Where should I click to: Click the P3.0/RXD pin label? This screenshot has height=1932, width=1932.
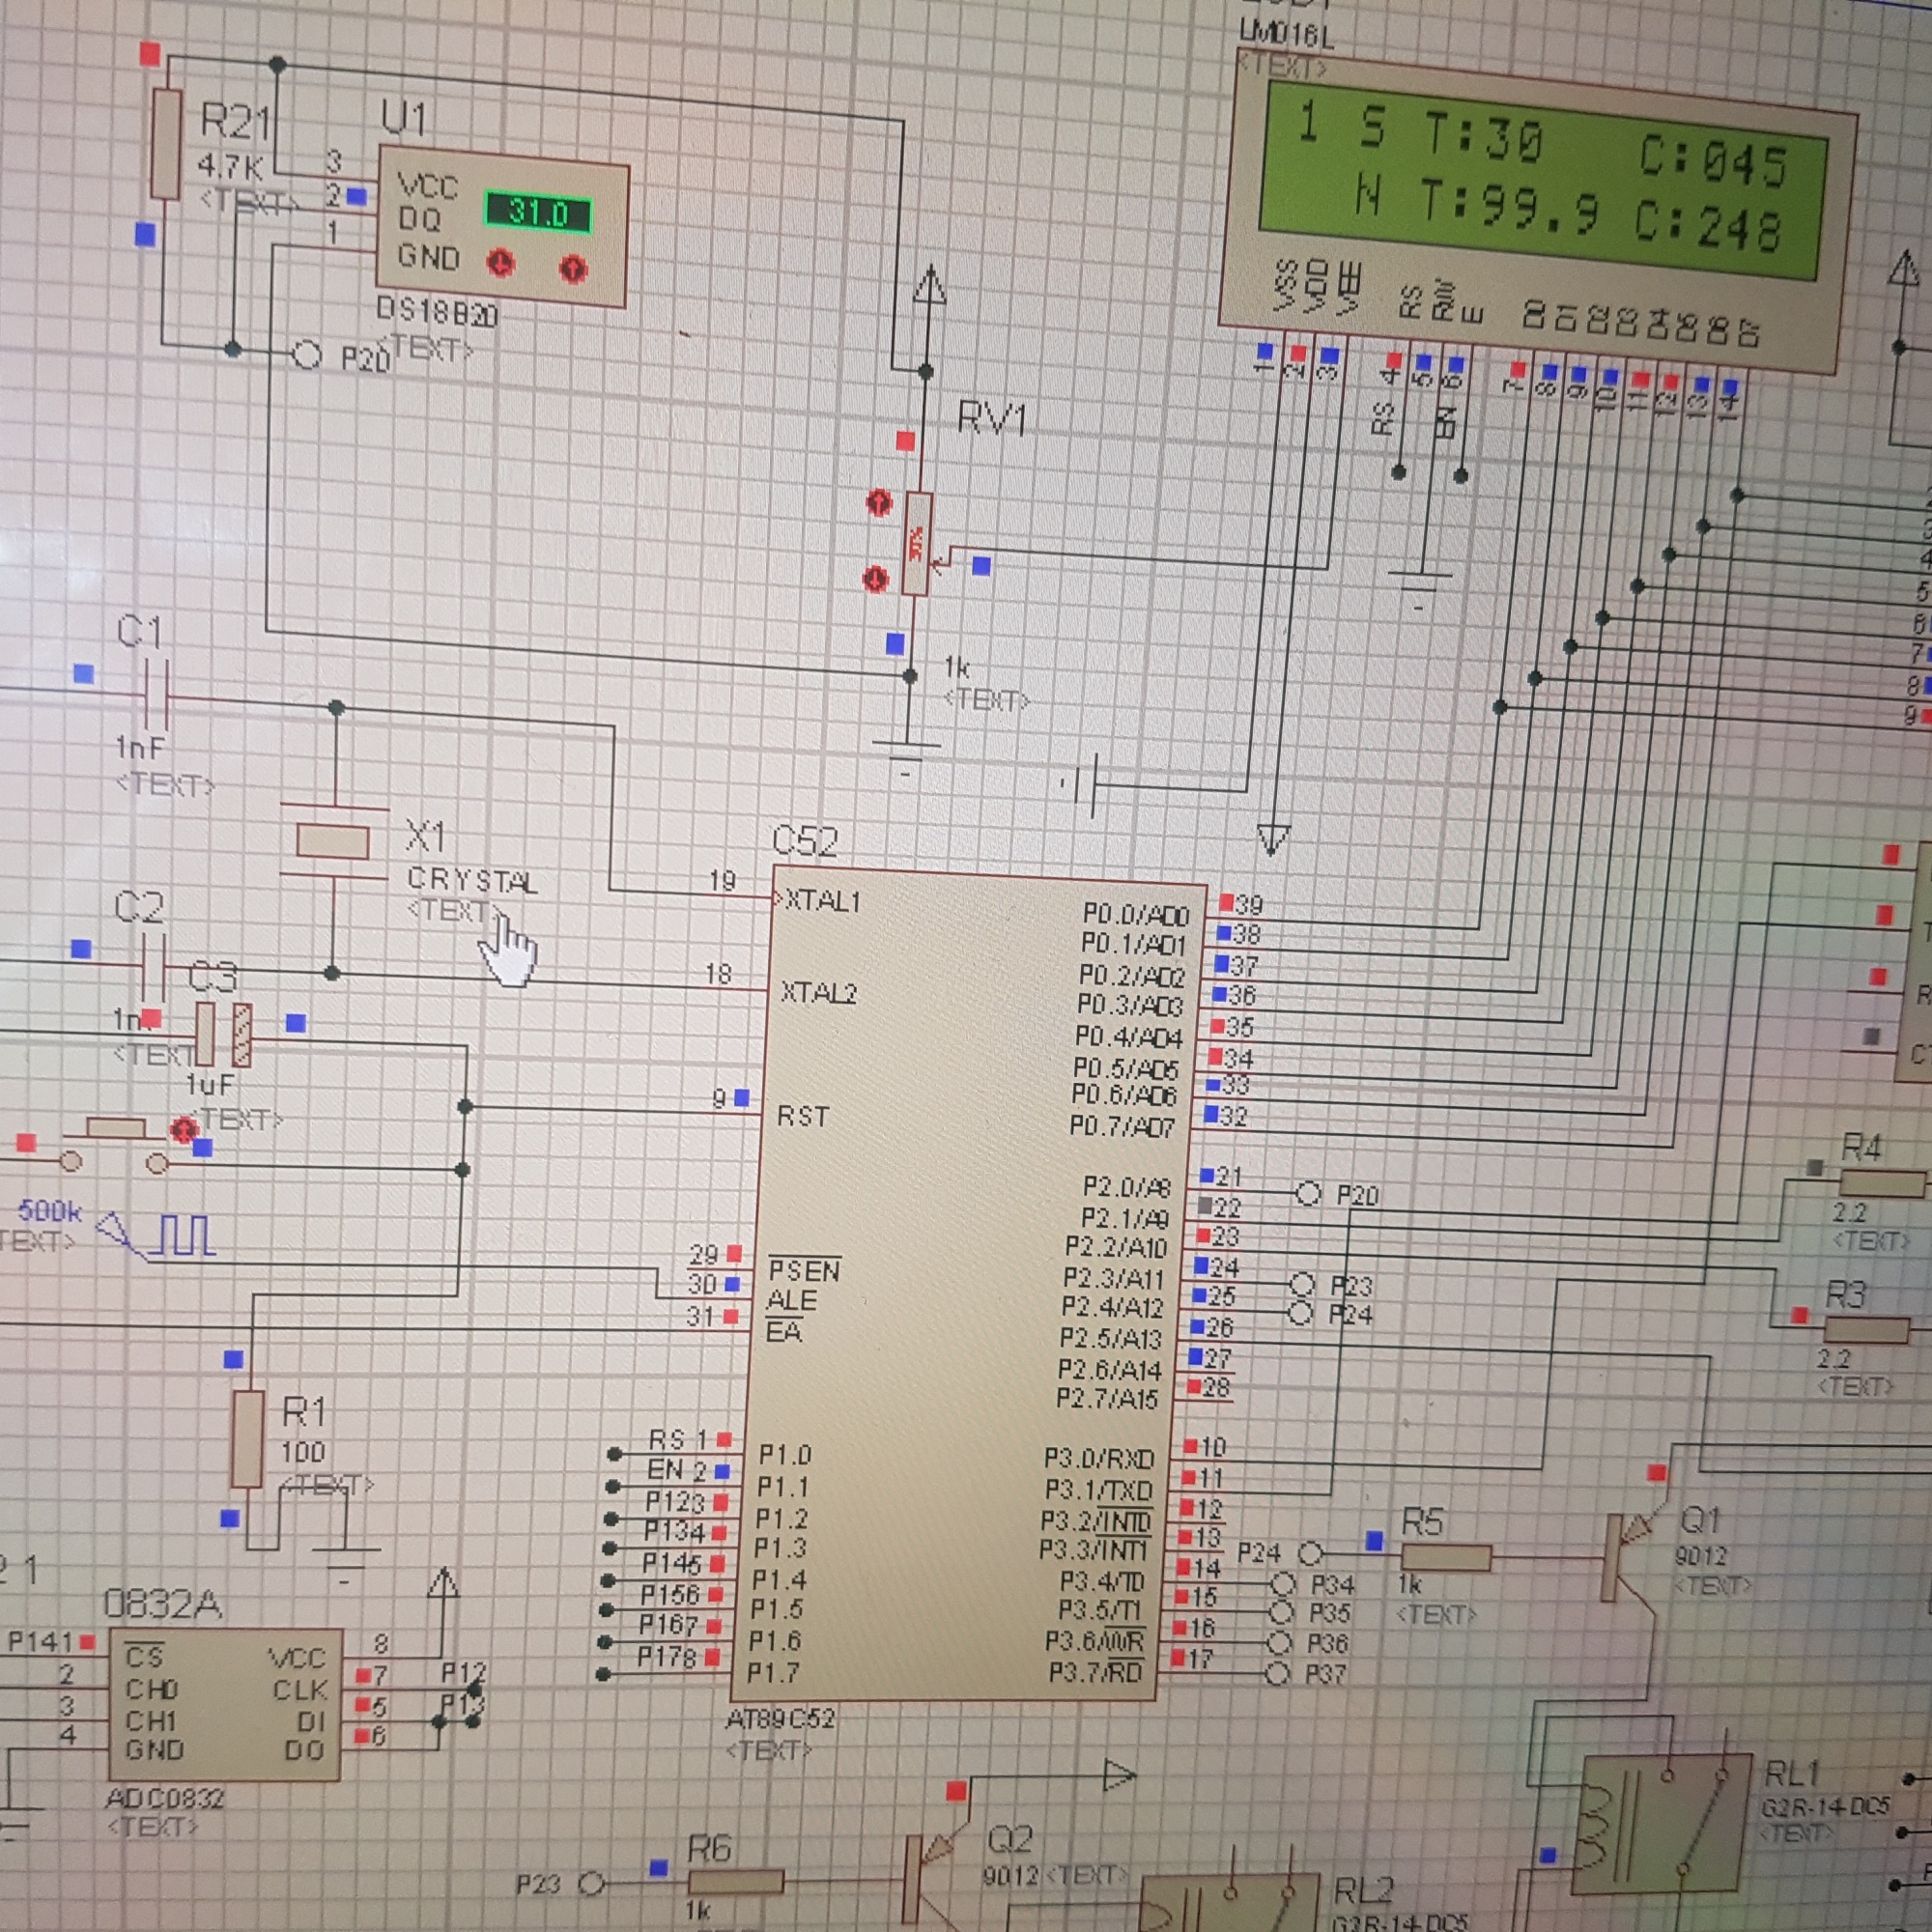[1099, 1458]
